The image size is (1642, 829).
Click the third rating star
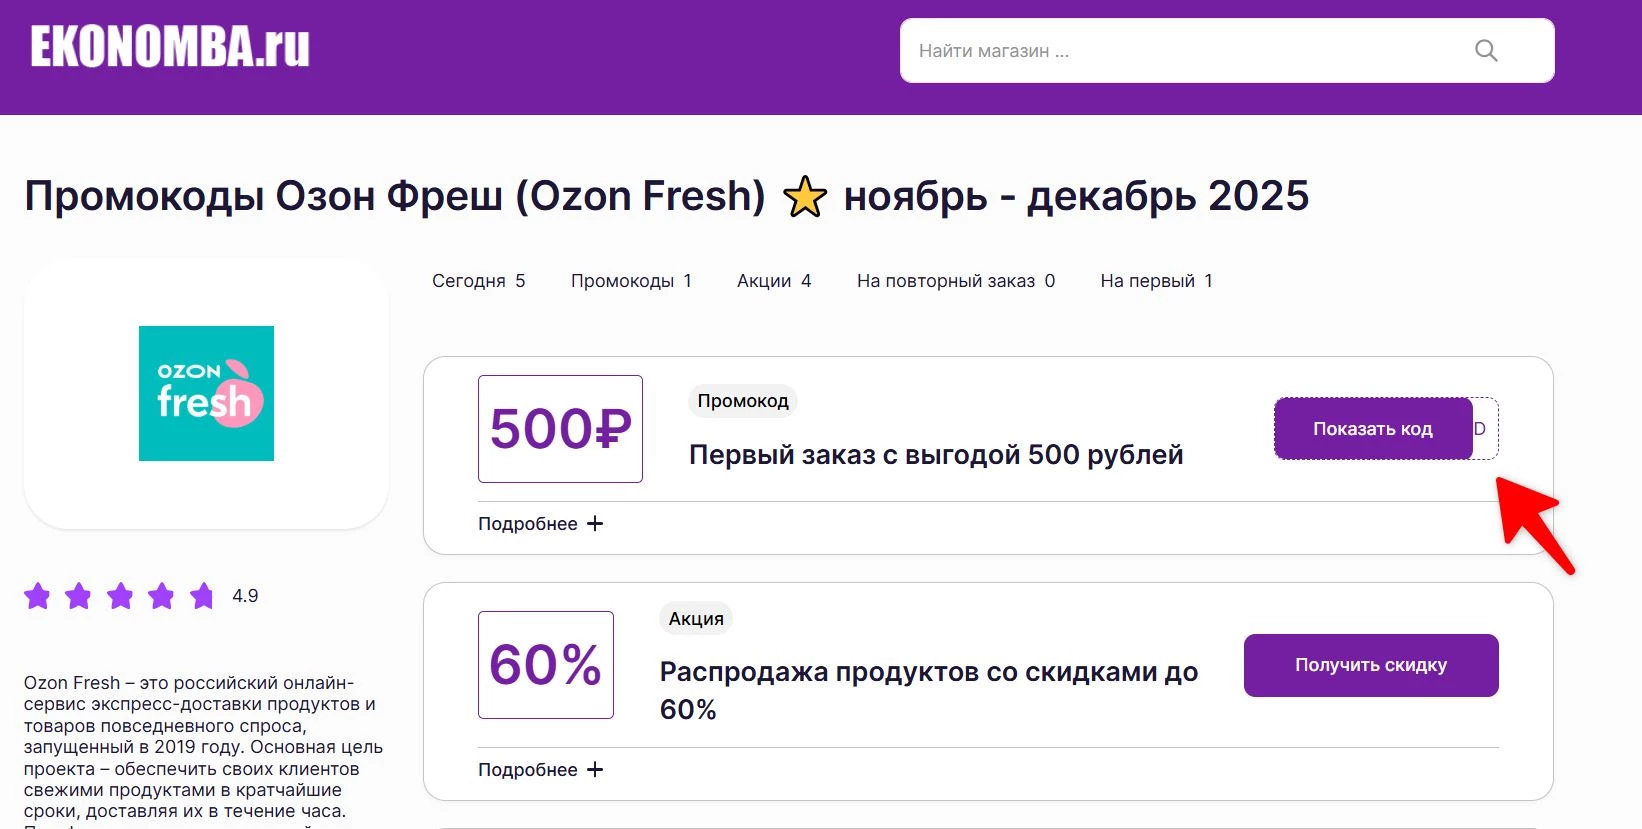click(x=120, y=596)
